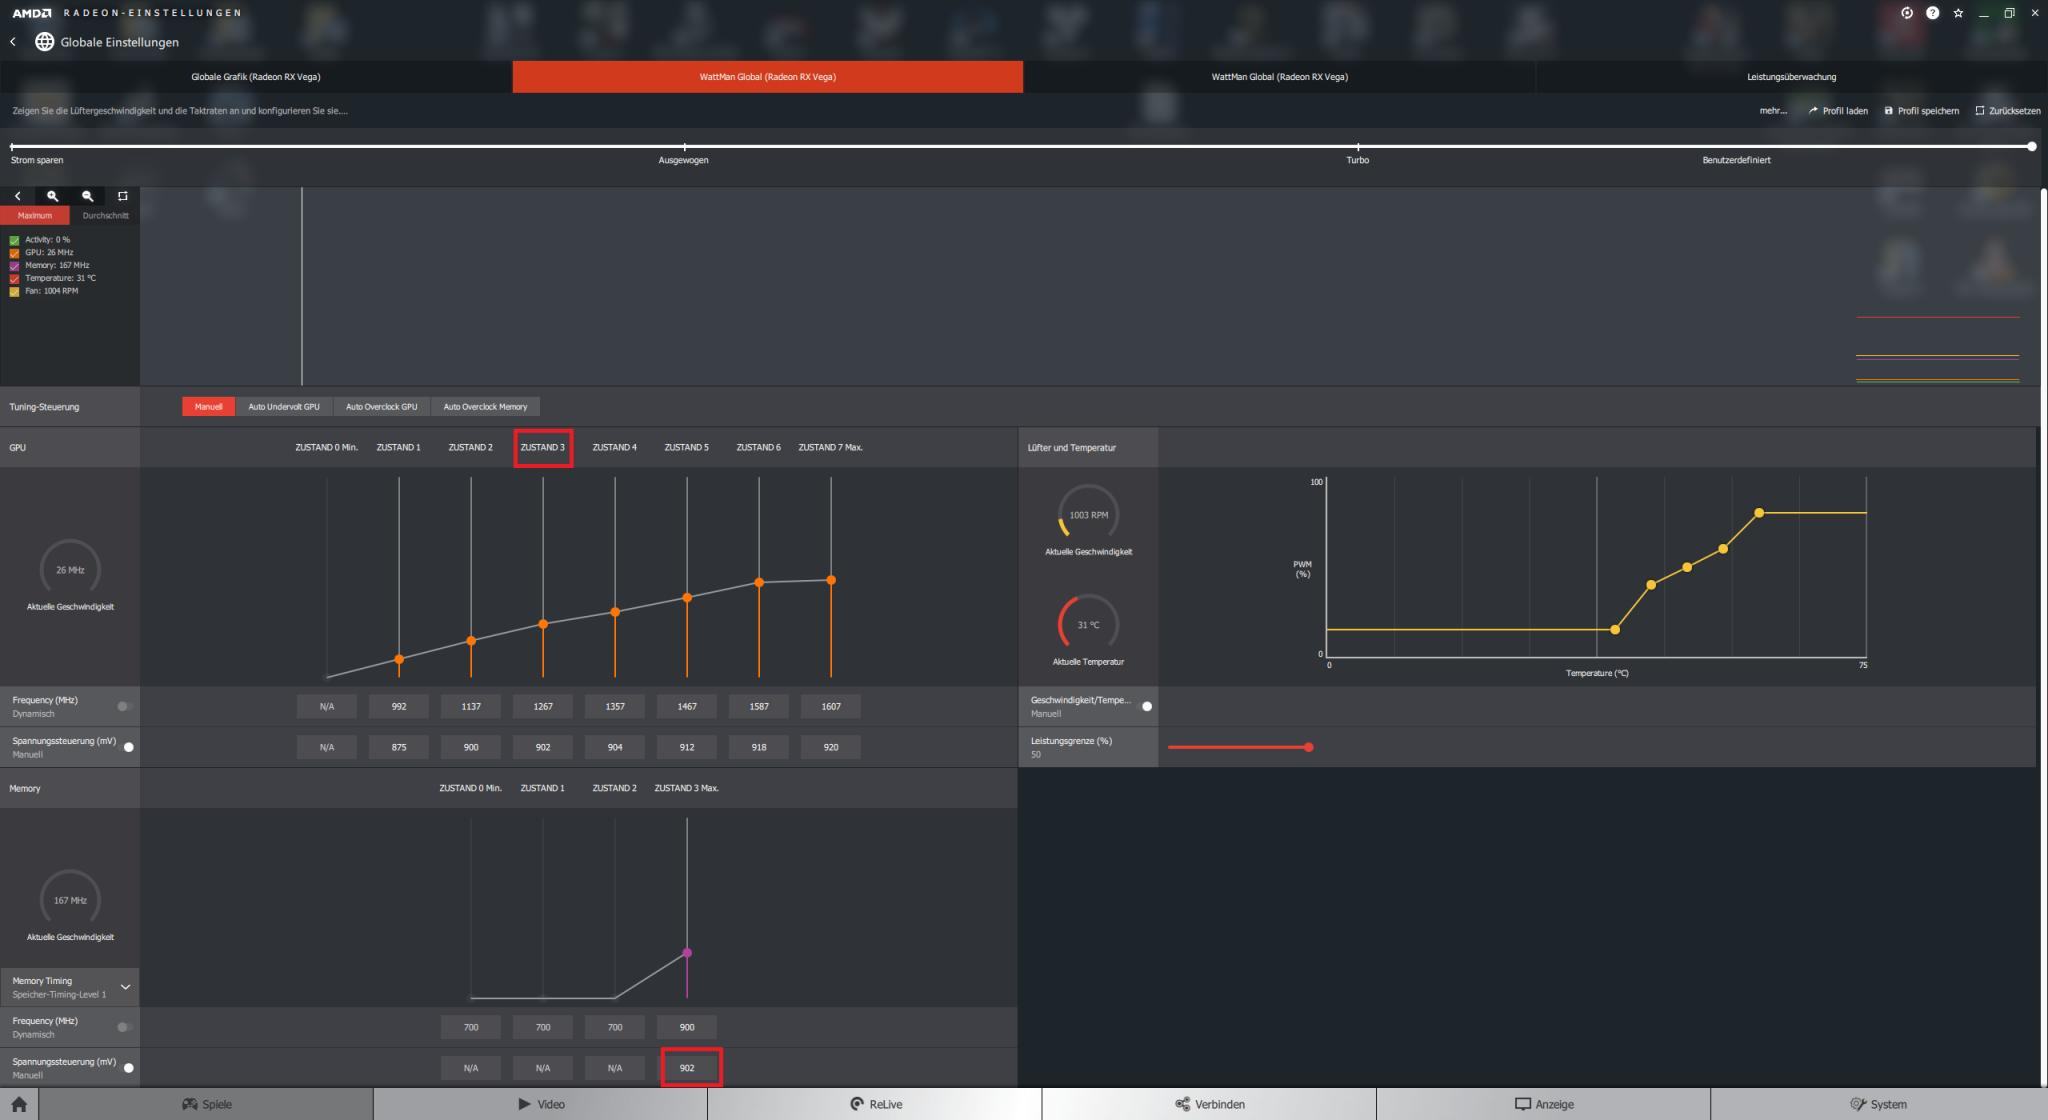Image resolution: width=2048 pixels, height=1120 pixels.
Task: Click the GPU ZUSTAND 7 Max. header
Action: click(831, 447)
